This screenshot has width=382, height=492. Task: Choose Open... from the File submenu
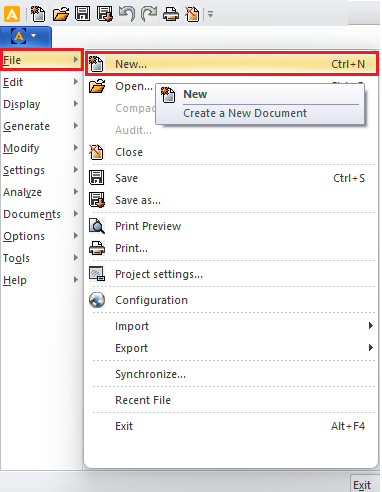click(x=134, y=86)
